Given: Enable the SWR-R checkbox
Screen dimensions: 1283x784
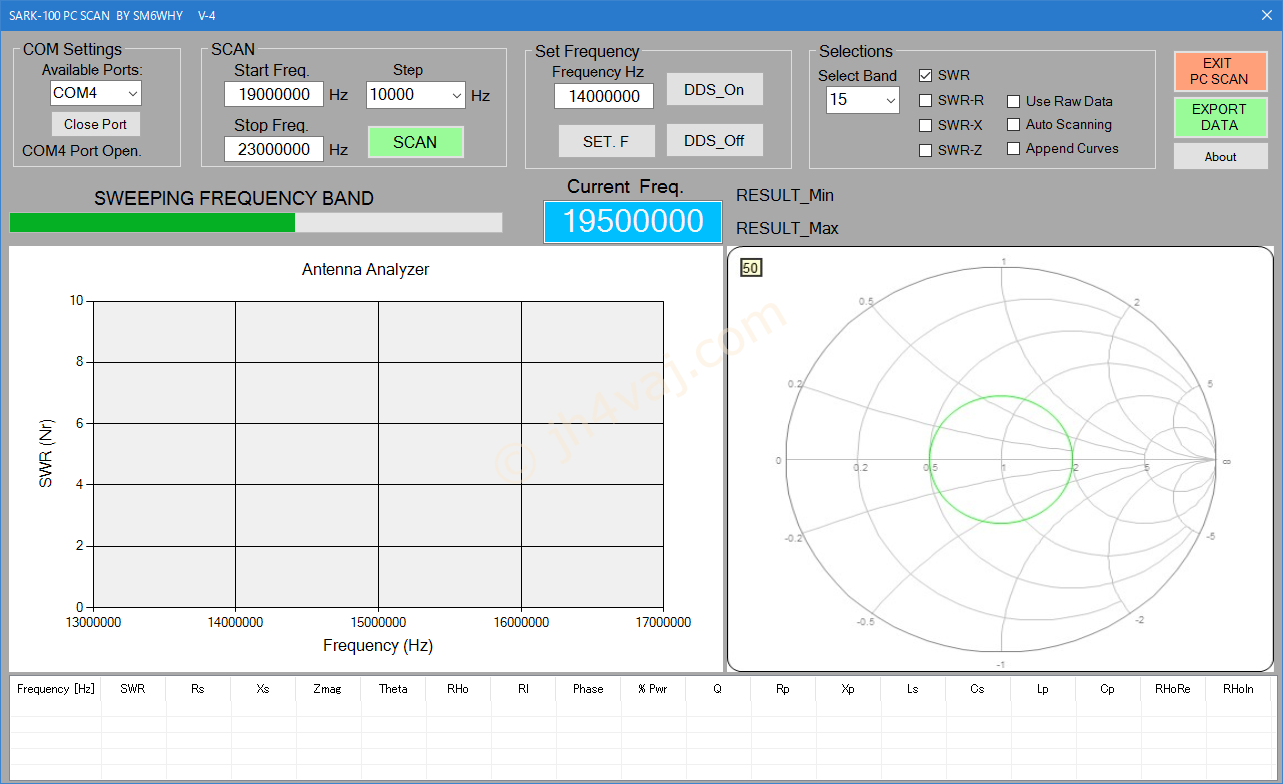Looking at the screenshot, I should pyautogui.click(x=926, y=100).
